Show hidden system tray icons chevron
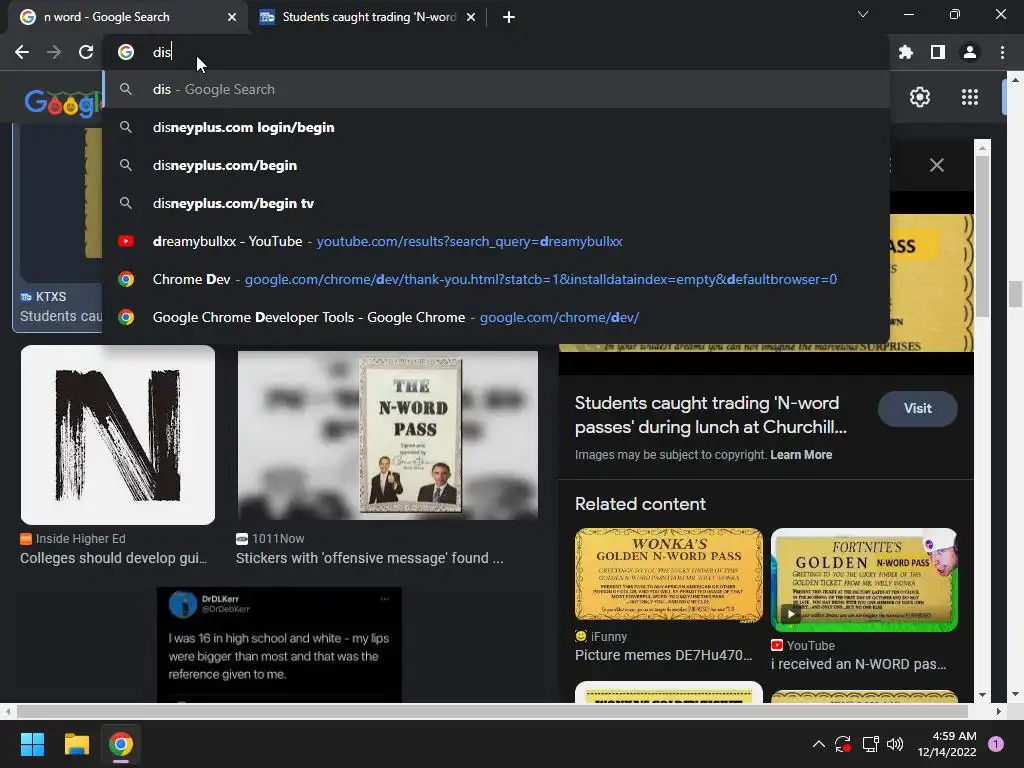This screenshot has width=1024, height=768. [818, 744]
